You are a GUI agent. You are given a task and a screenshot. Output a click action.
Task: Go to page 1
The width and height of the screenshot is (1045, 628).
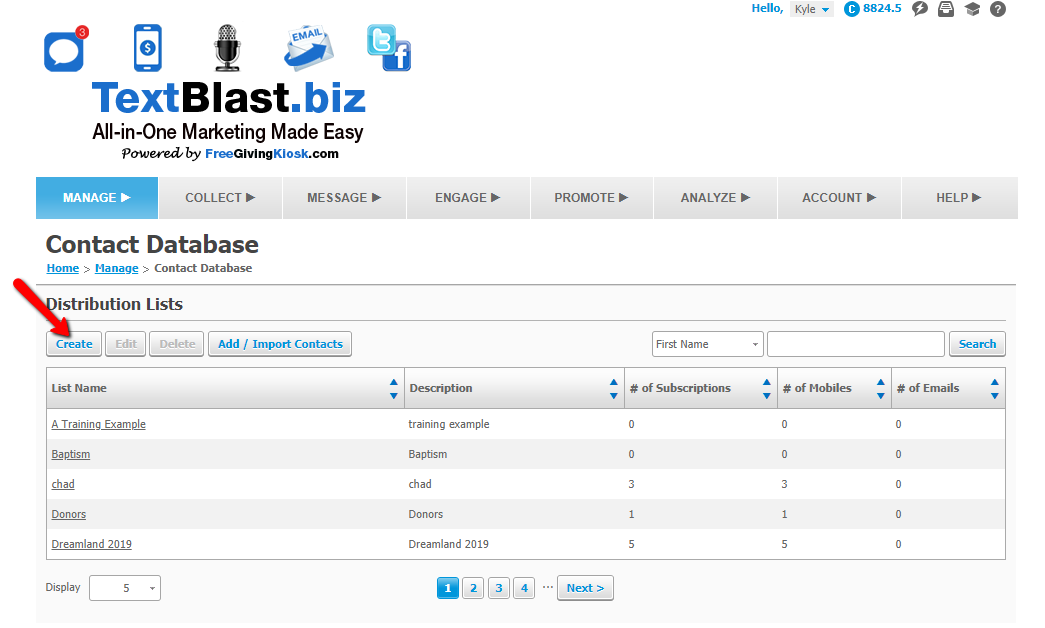[448, 588]
